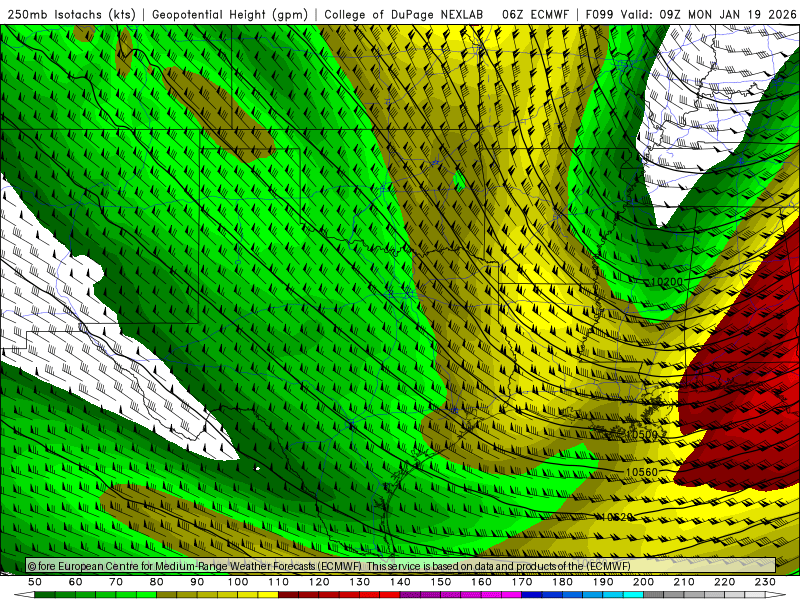Click the 200 knot value on the color scale

[644, 582]
